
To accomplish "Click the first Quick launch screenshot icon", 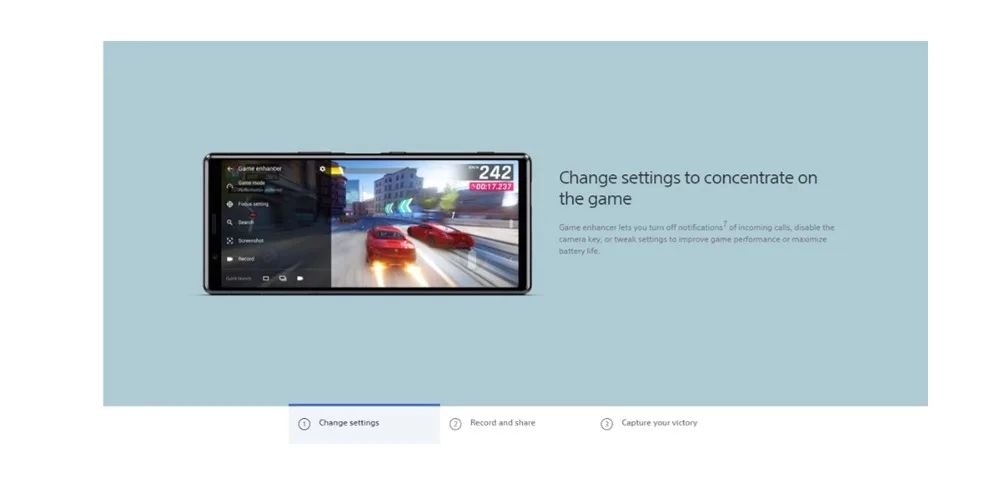I will pos(266,279).
